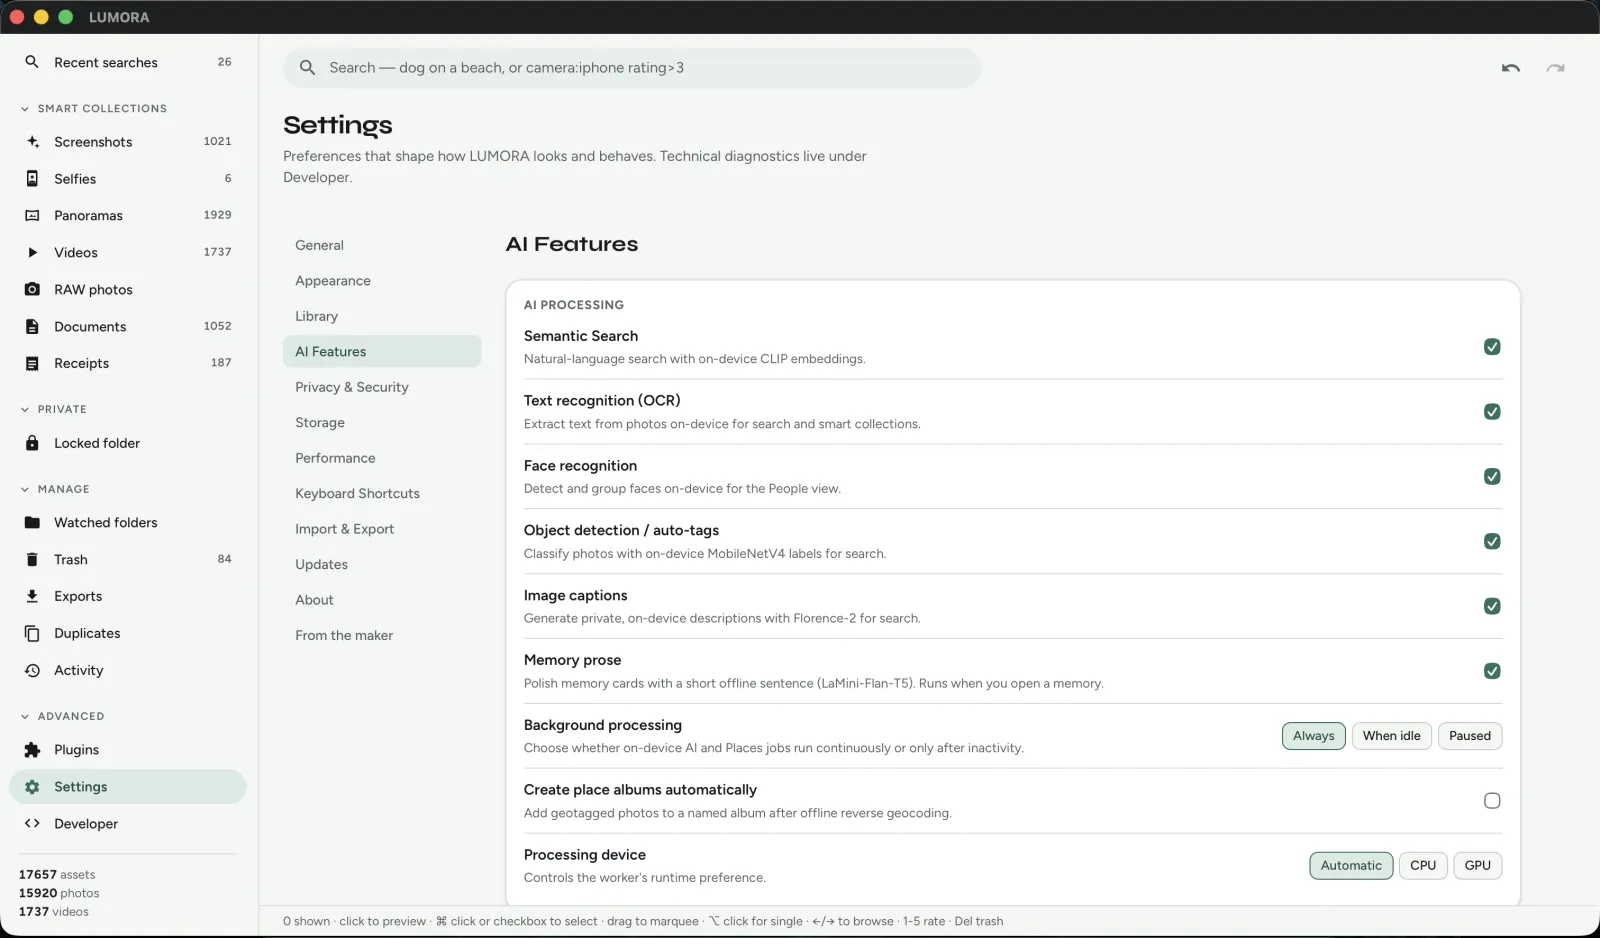Collapse the Smart Collections section
The height and width of the screenshot is (938, 1600).
tap(25, 109)
